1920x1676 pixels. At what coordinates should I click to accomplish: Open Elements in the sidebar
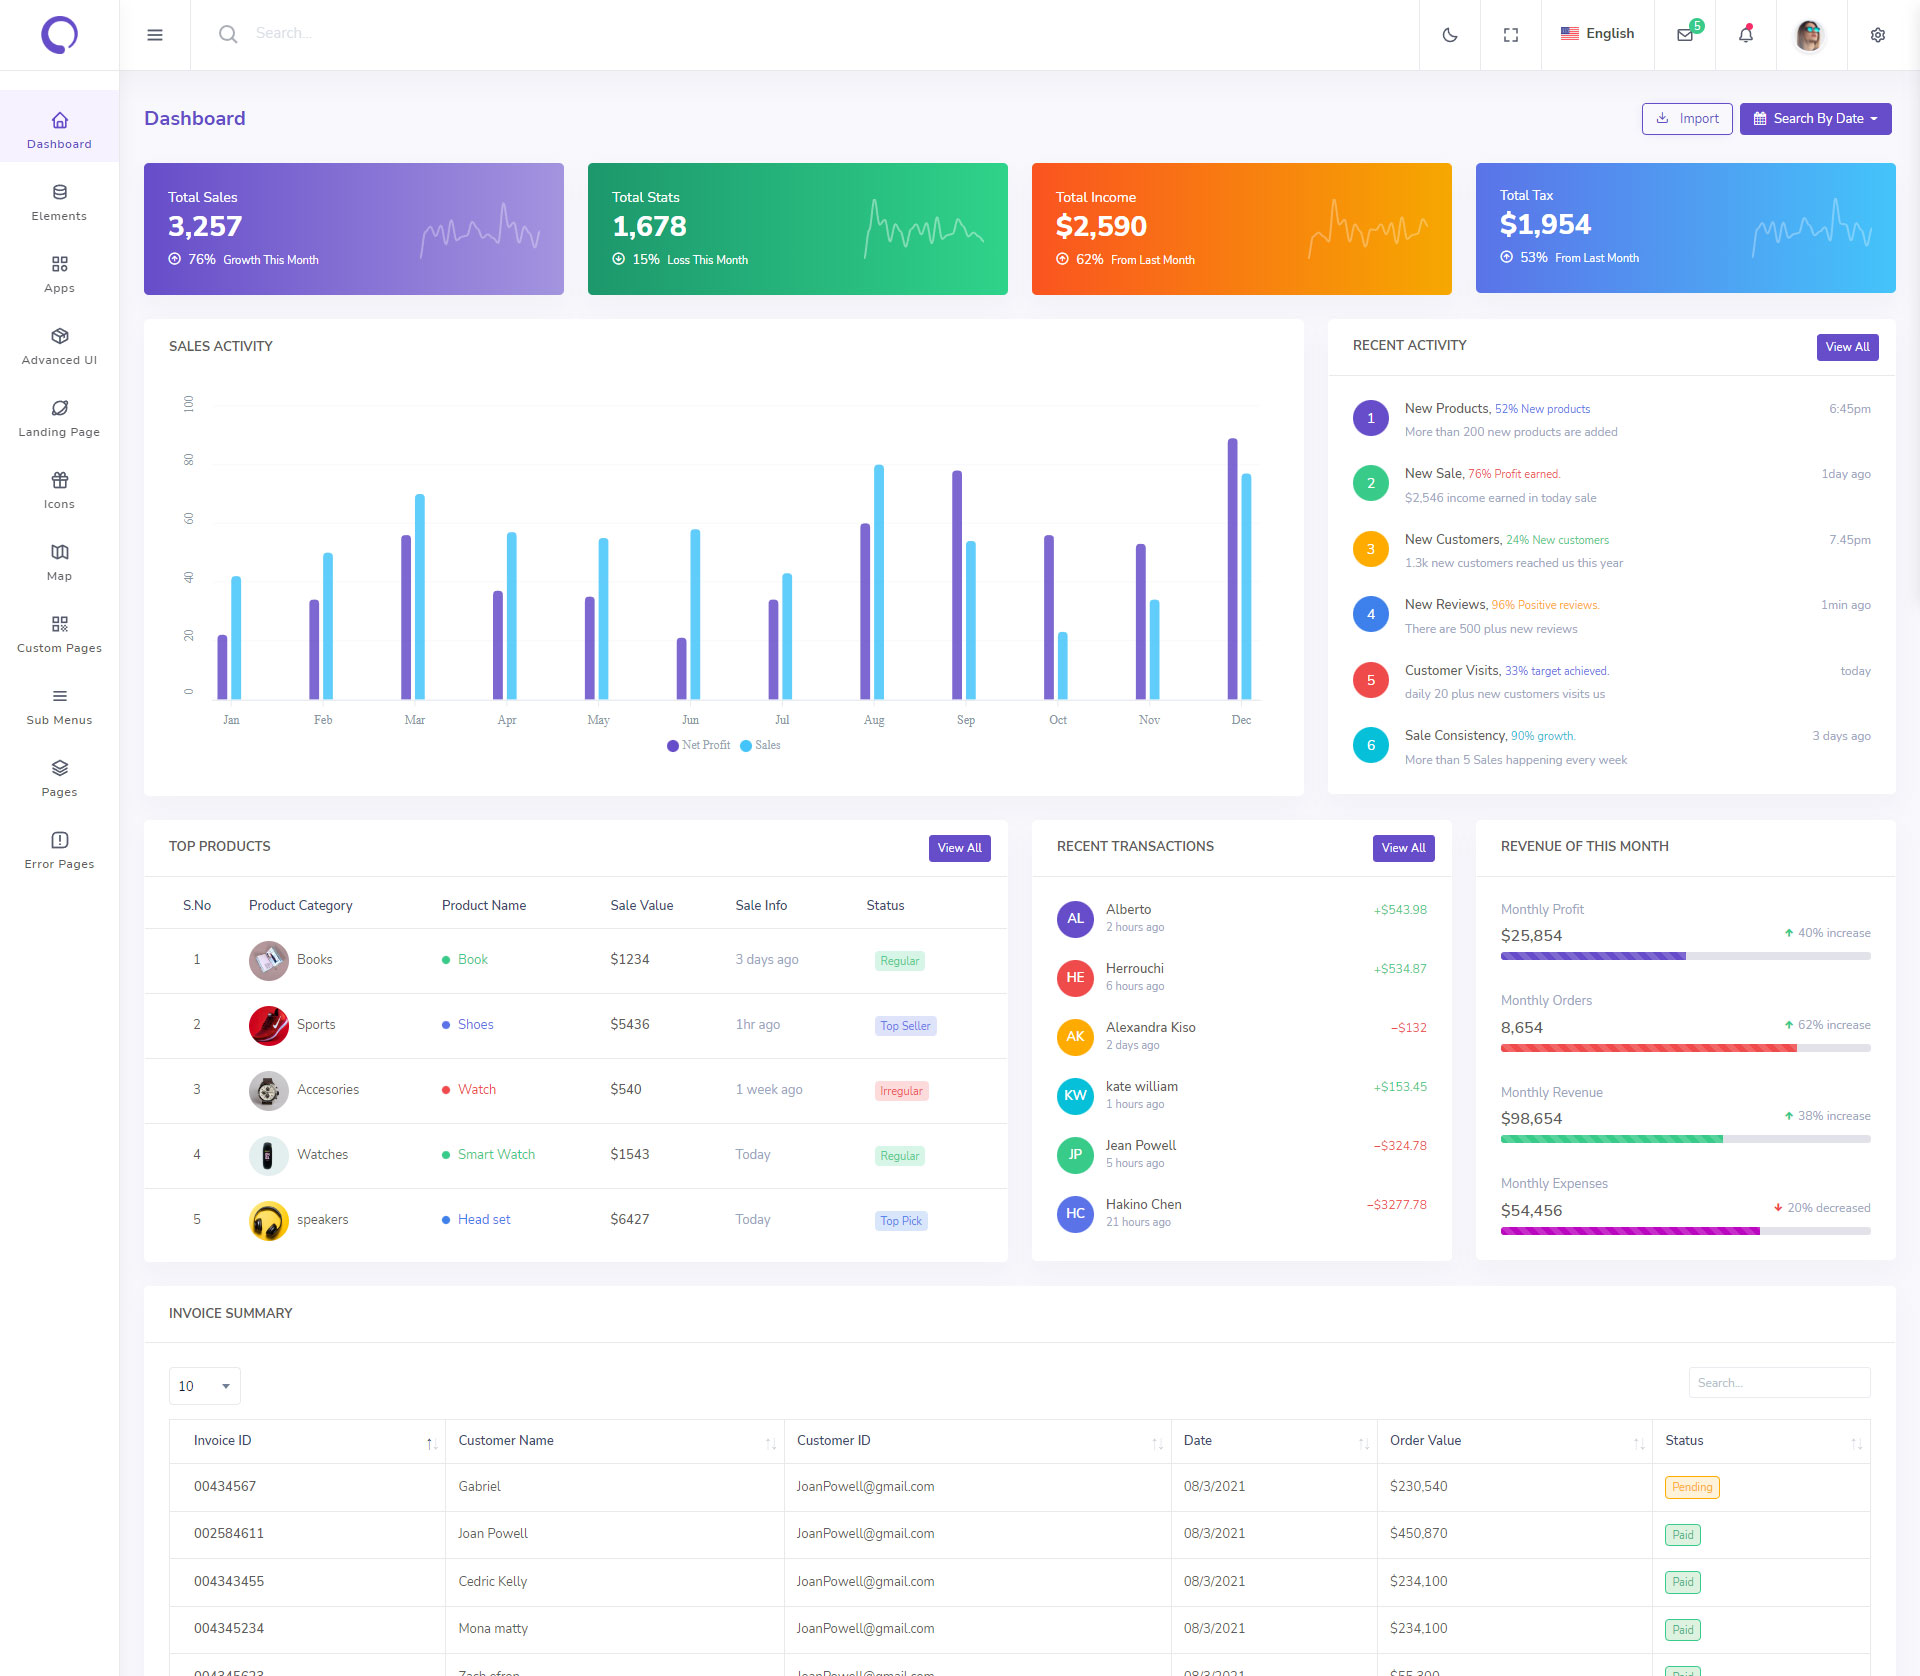[x=59, y=202]
